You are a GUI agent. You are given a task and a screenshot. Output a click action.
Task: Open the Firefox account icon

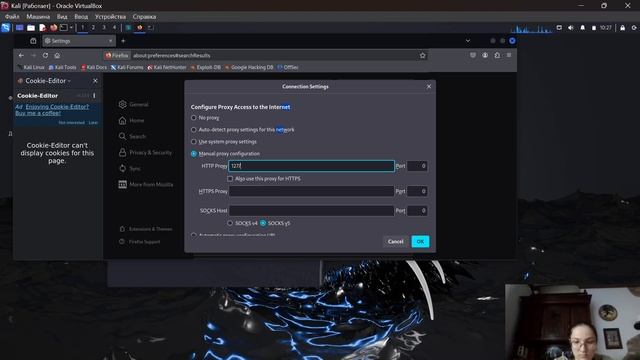click(485, 55)
